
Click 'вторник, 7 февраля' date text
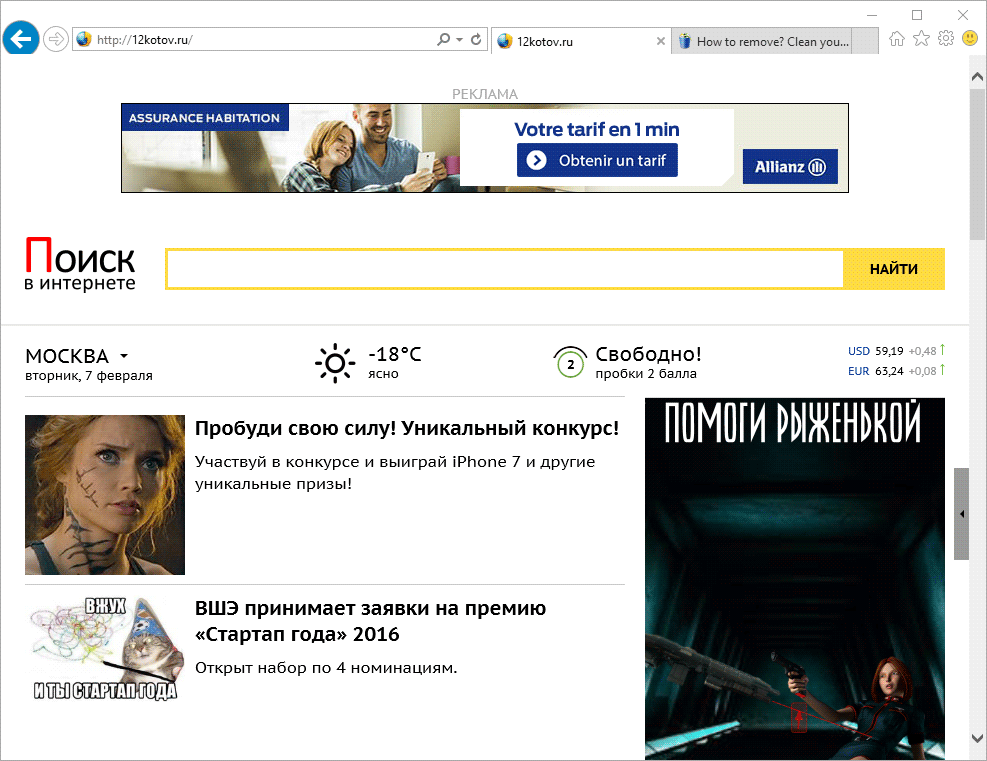click(x=89, y=376)
